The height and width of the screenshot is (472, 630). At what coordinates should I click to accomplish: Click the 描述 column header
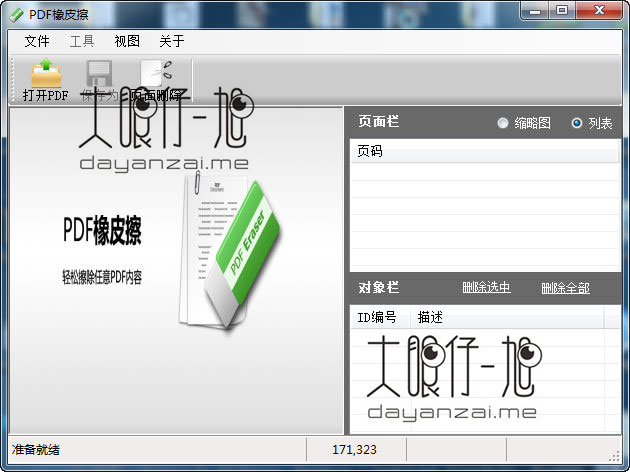(x=507, y=317)
